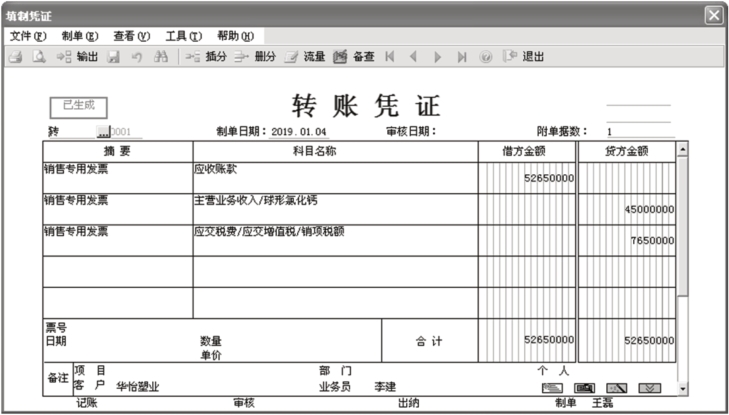Click debit amount 52650000 in first row
The image size is (729, 415).
tap(549, 178)
